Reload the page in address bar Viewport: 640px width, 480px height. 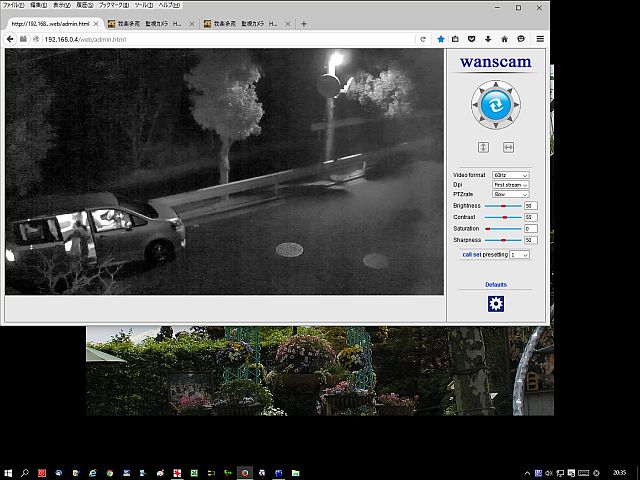423,39
